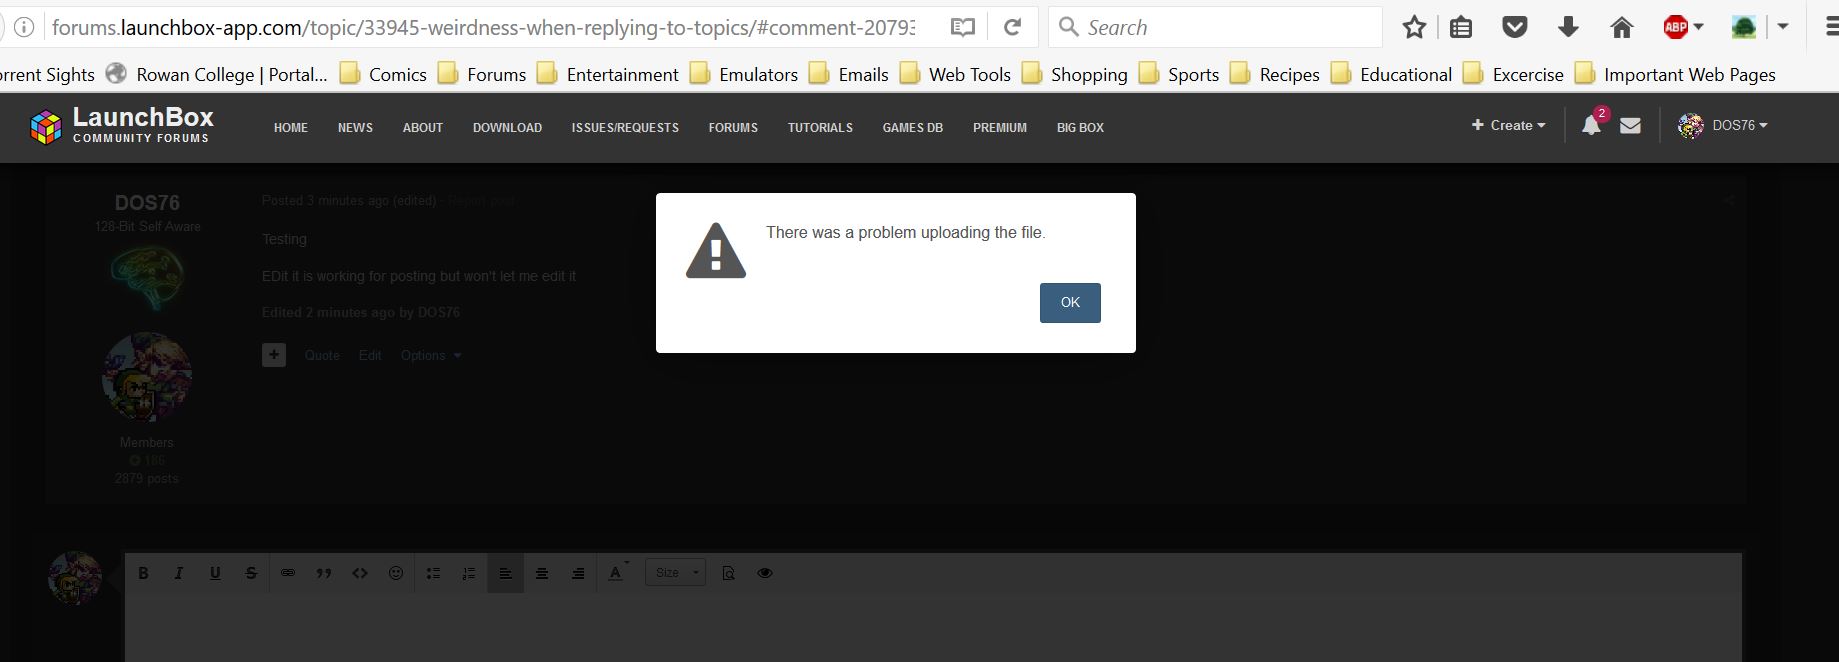Open the Recipes bookmarks folder
1839x662 pixels.
pyautogui.click(x=1275, y=74)
